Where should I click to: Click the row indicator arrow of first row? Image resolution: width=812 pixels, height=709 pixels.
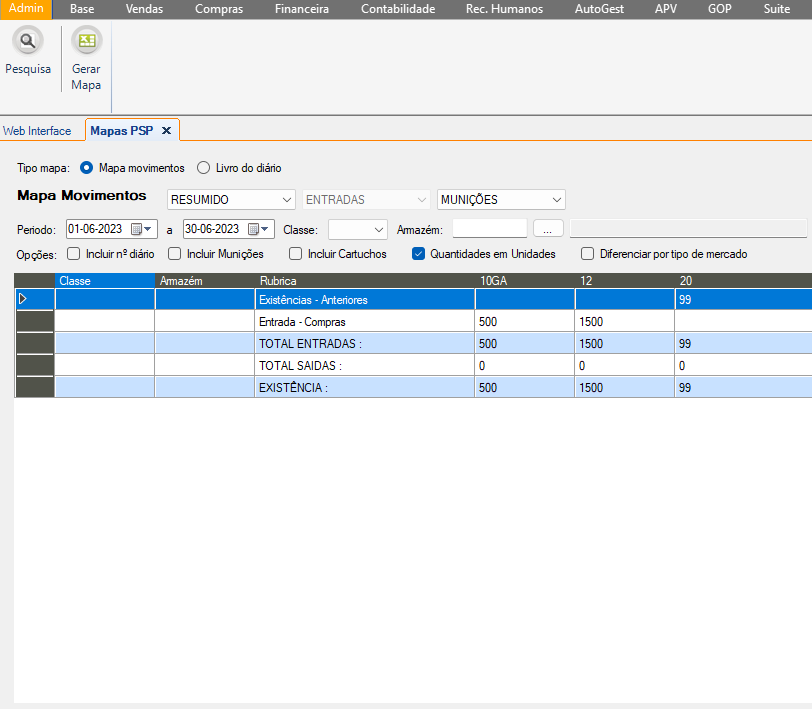pyautogui.click(x=24, y=299)
